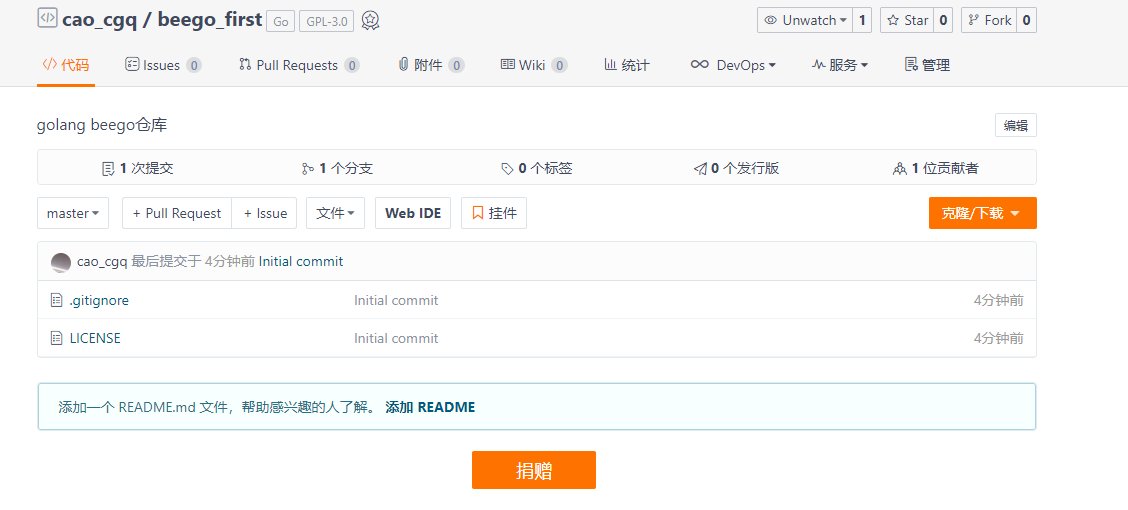View the 1 次提交 commits history
The image size is (1128, 510).
[x=138, y=168]
